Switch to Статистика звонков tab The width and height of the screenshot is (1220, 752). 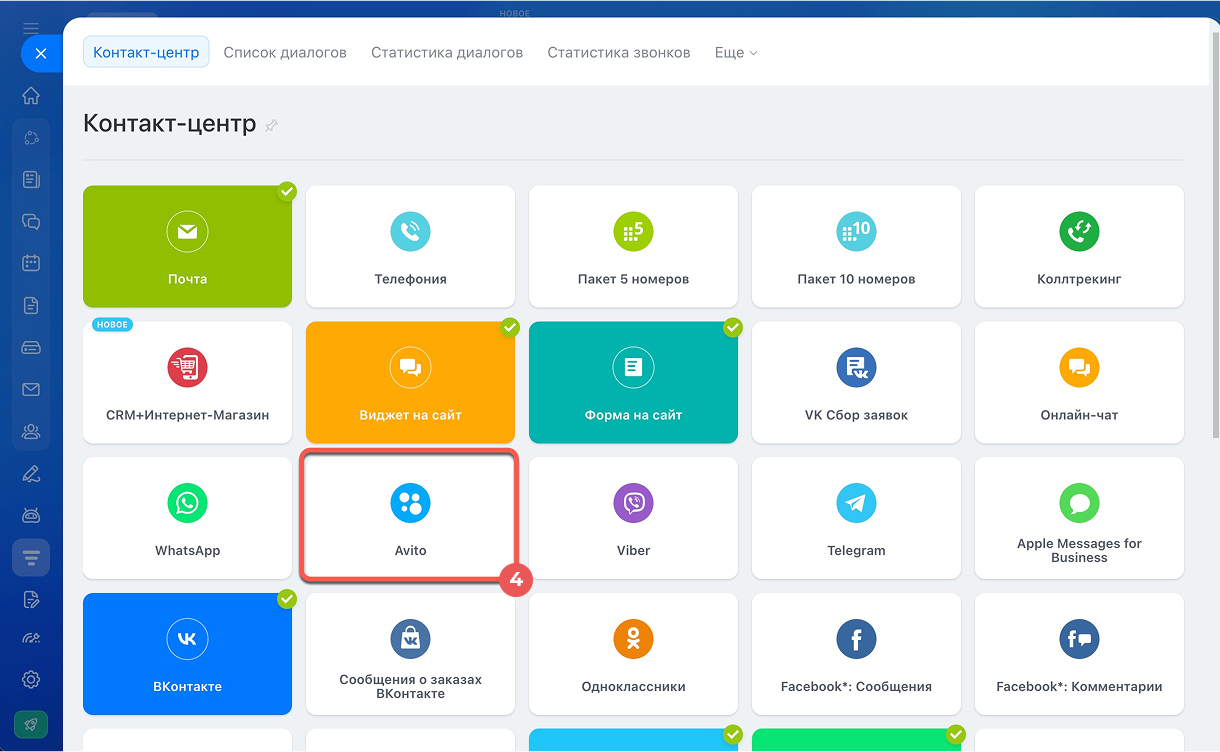tap(619, 52)
